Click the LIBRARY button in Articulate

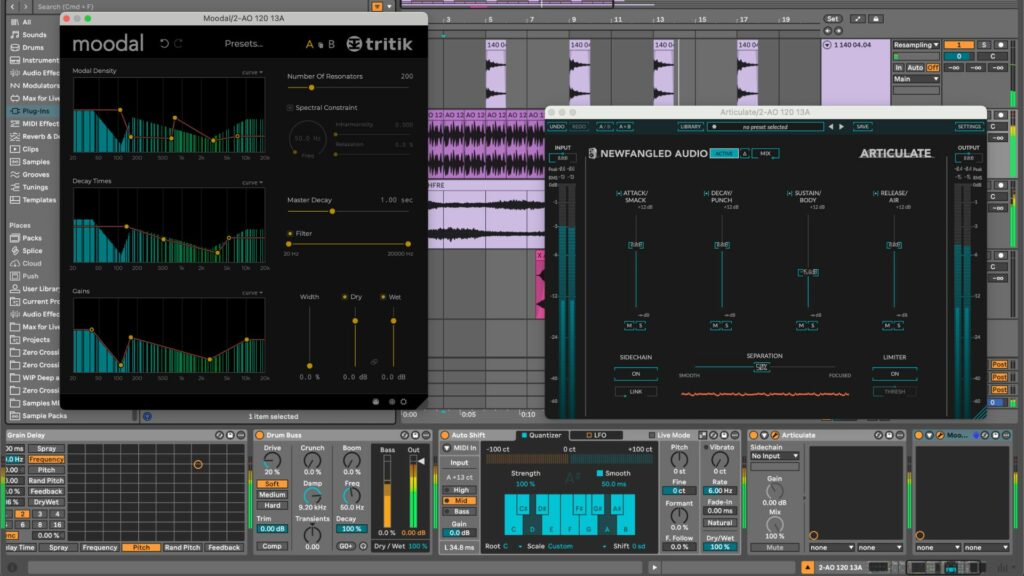(690, 127)
